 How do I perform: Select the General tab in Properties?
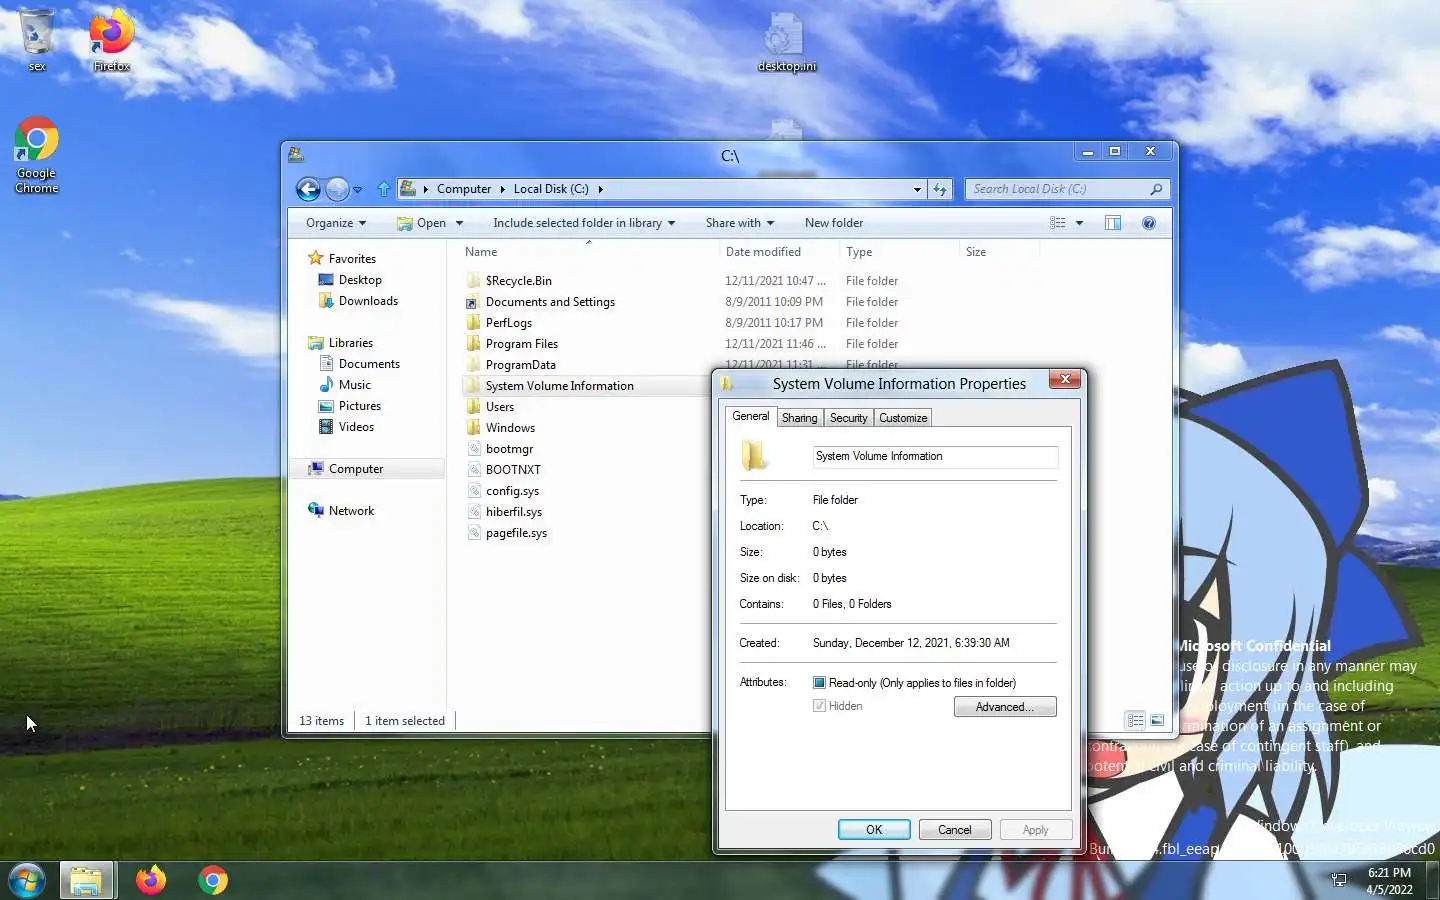click(750, 416)
